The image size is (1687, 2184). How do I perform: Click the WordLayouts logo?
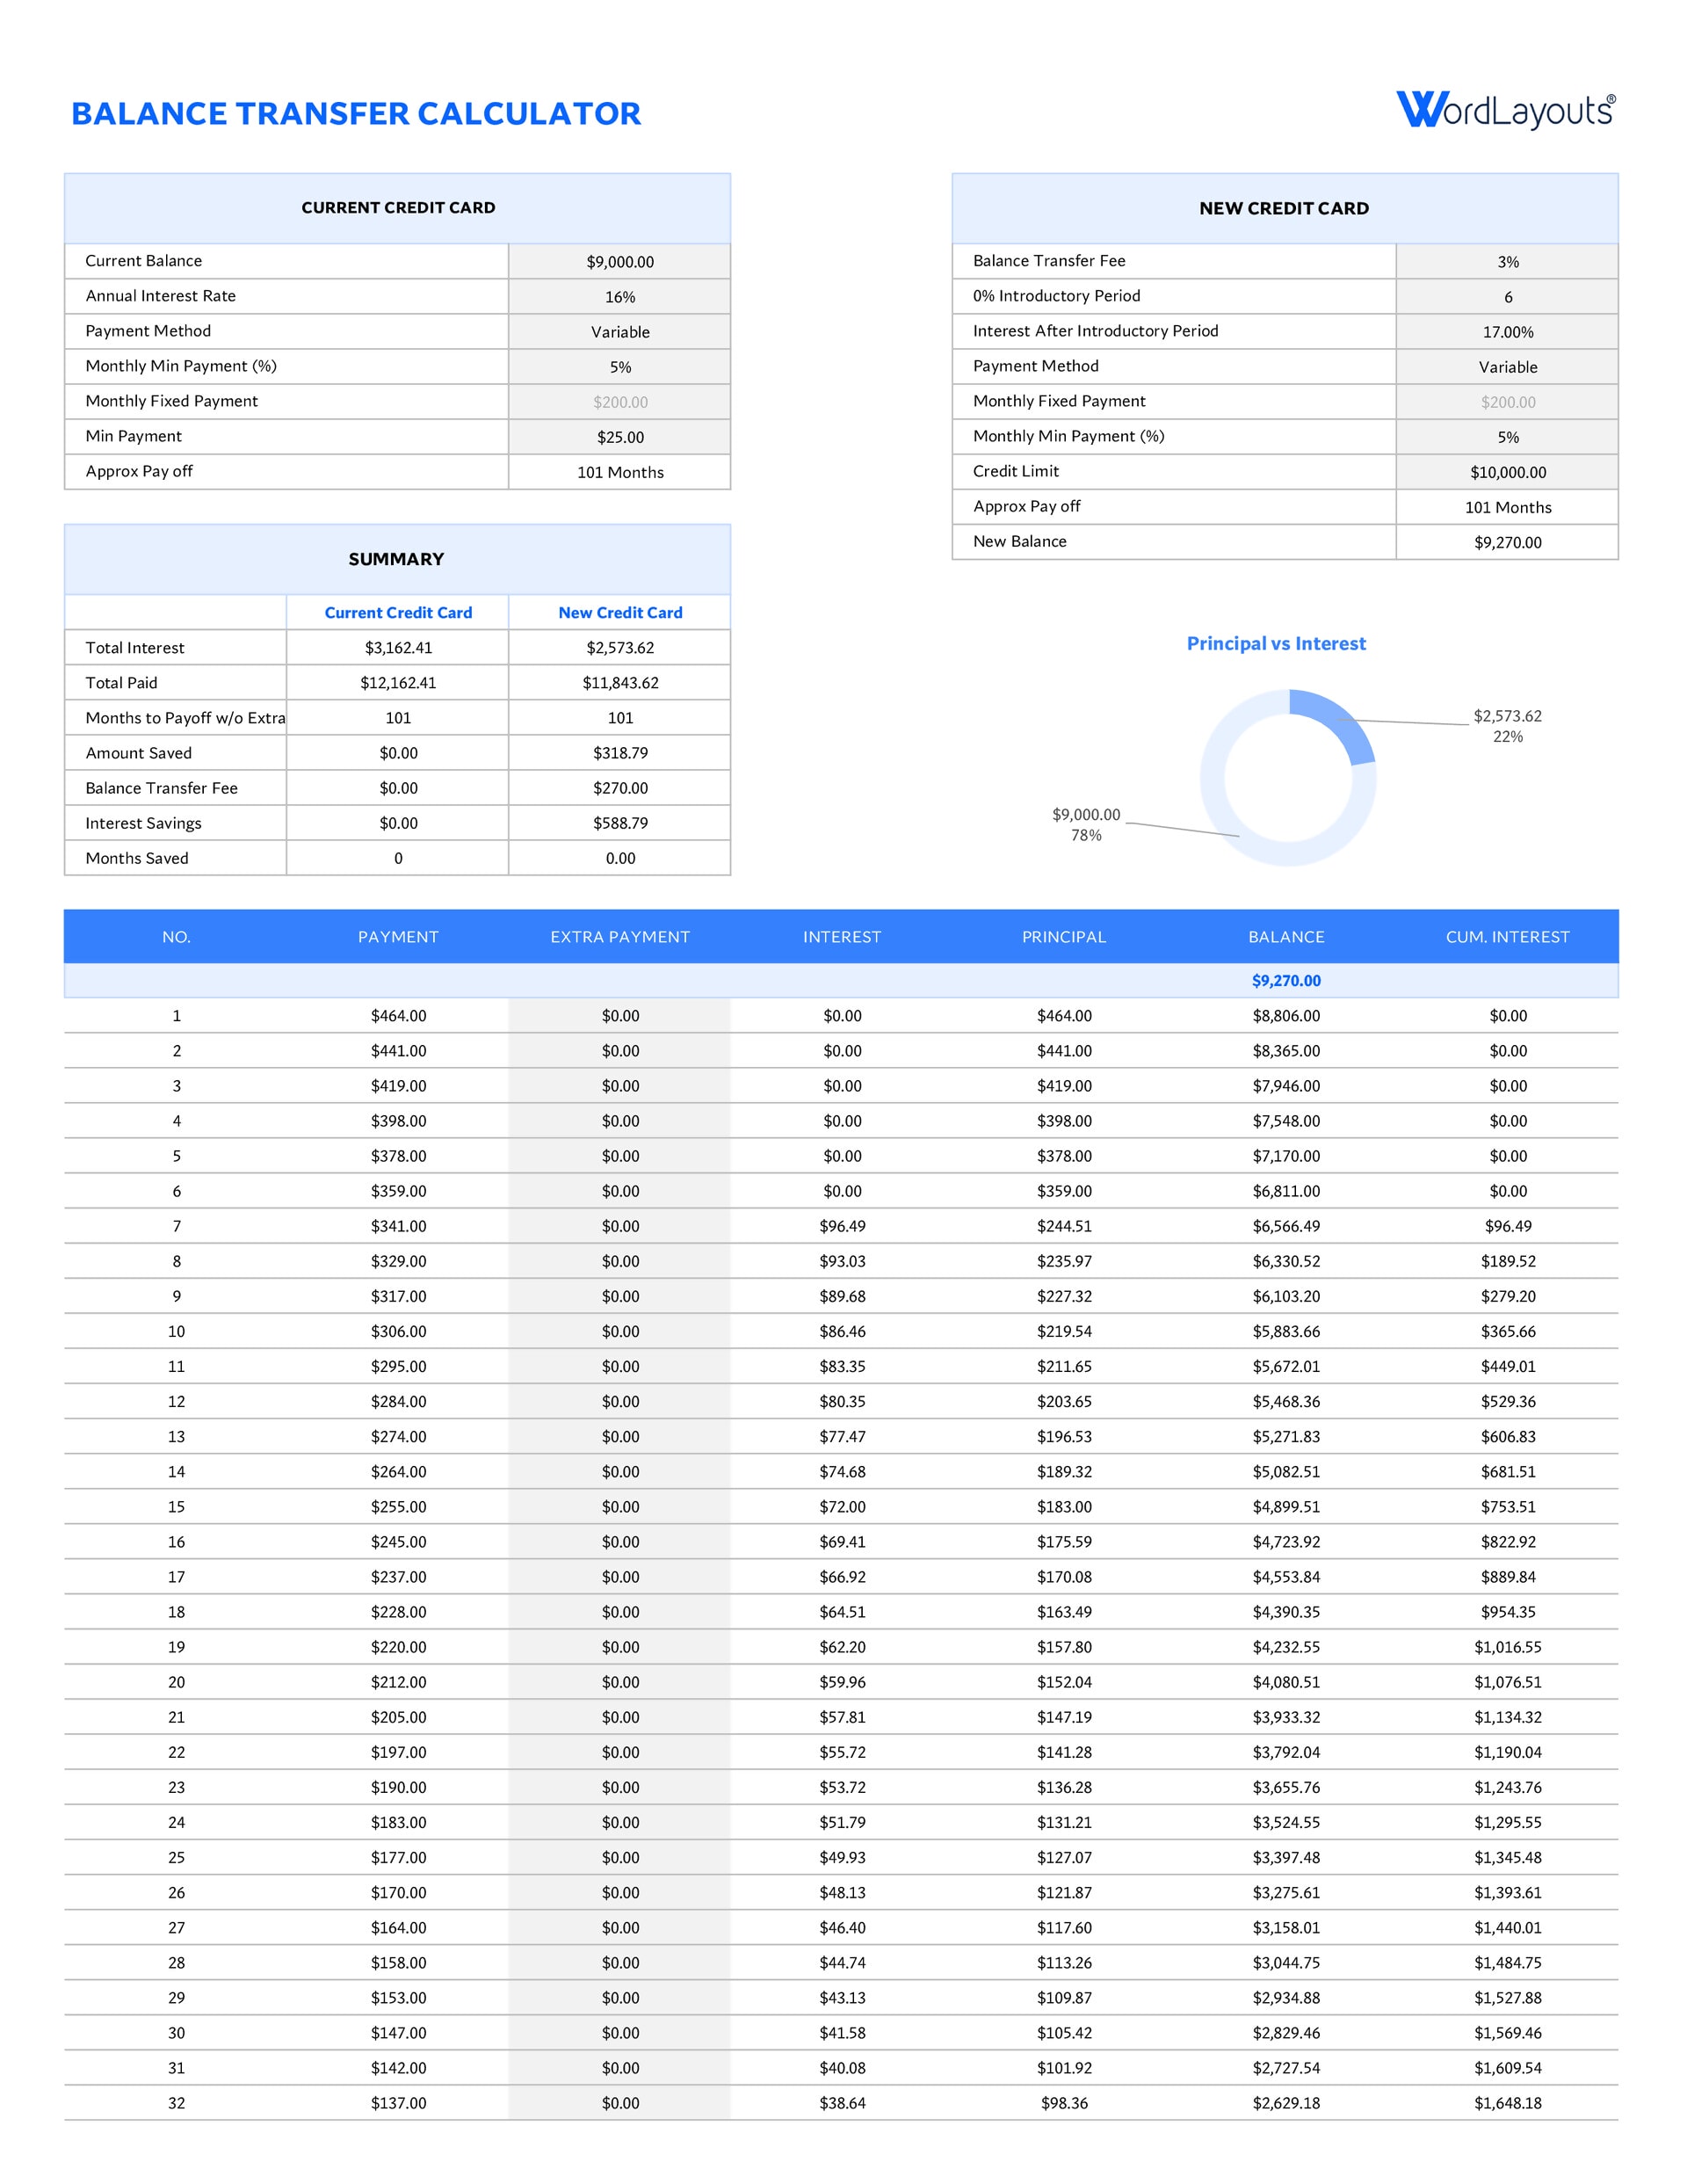(1505, 111)
